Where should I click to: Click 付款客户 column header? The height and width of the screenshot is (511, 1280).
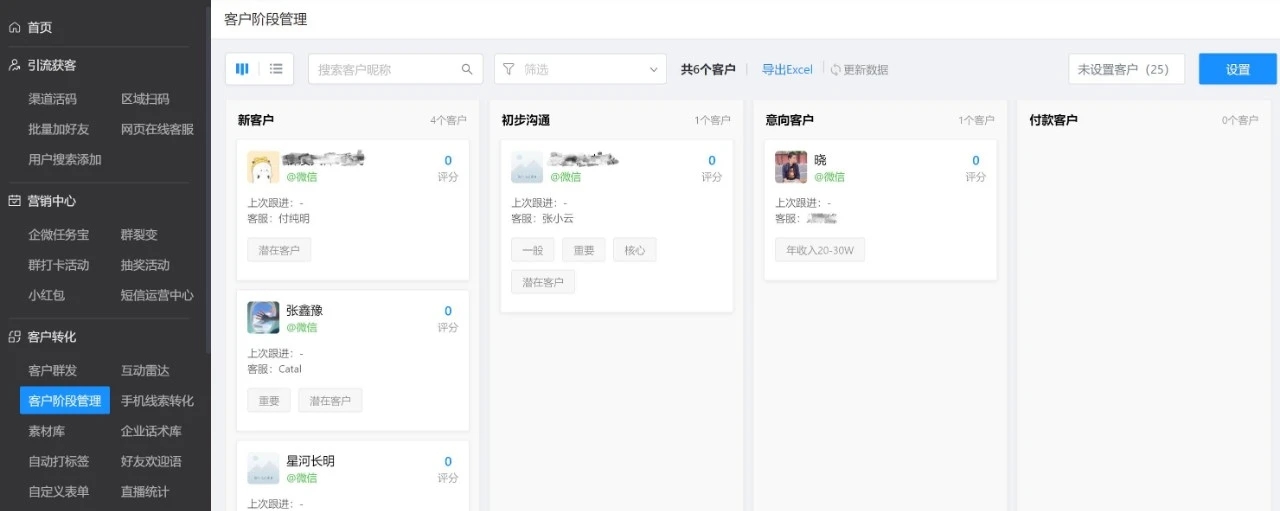click(1054, 120)
